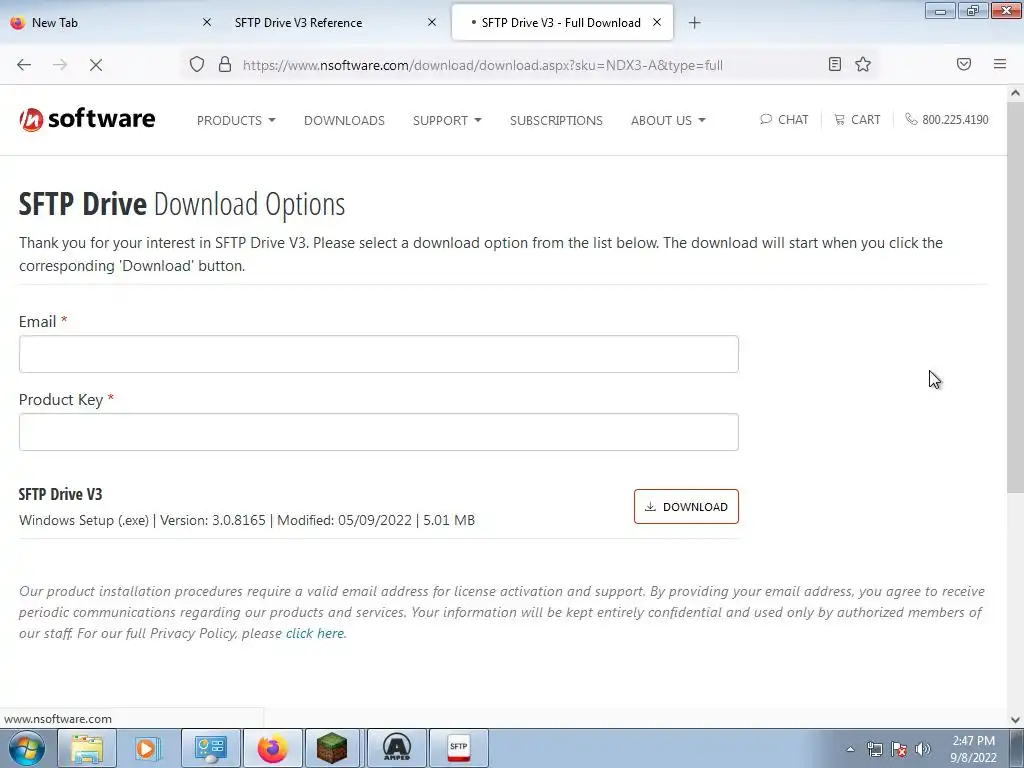Click the volume speaker tray icon
Image resolution: width=1024 pixels, height=768 pixels.
tap(922, 749)
